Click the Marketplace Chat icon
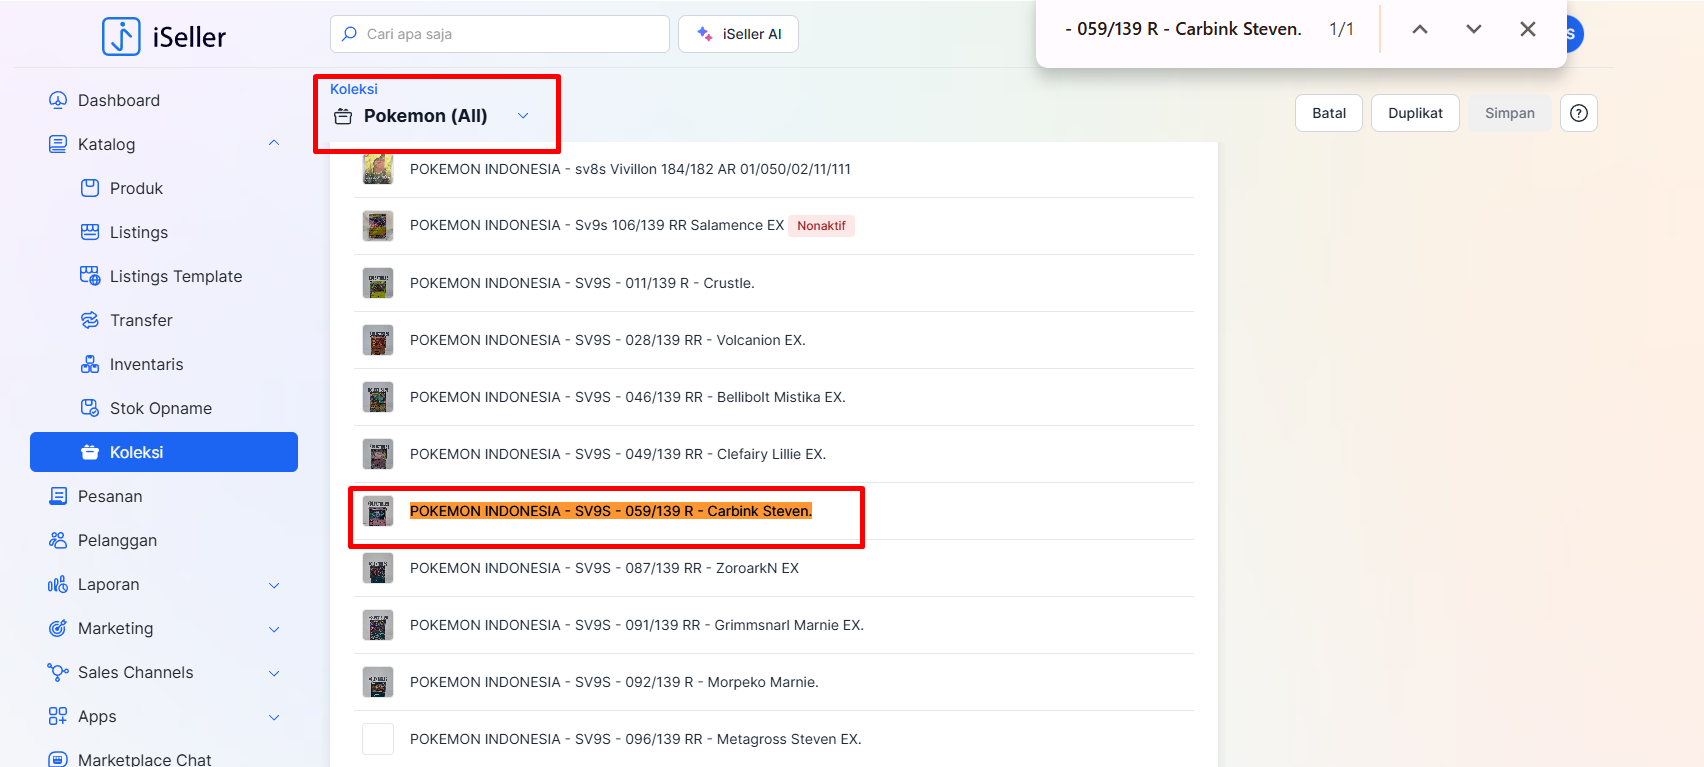The image size is (1704, 767). click(x=58, y=759)
